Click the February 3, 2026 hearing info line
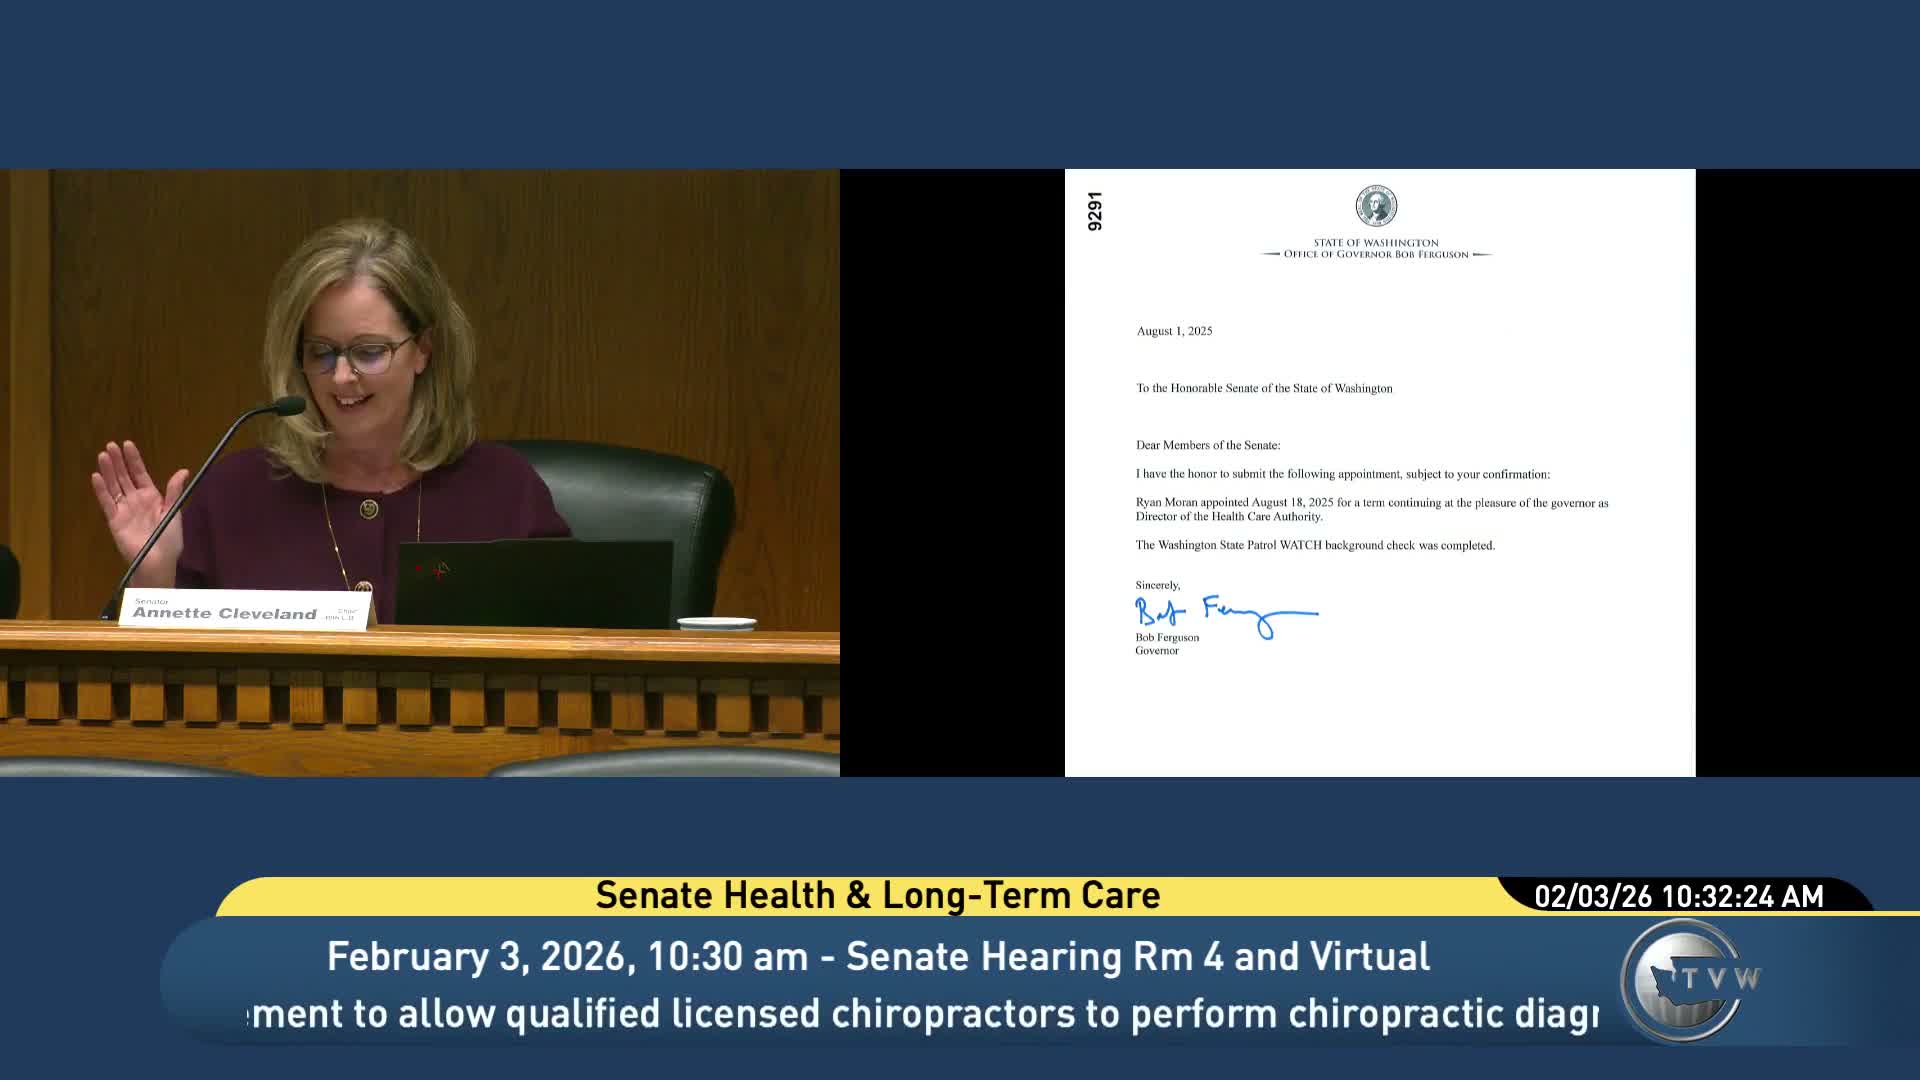 pos(878,957)
